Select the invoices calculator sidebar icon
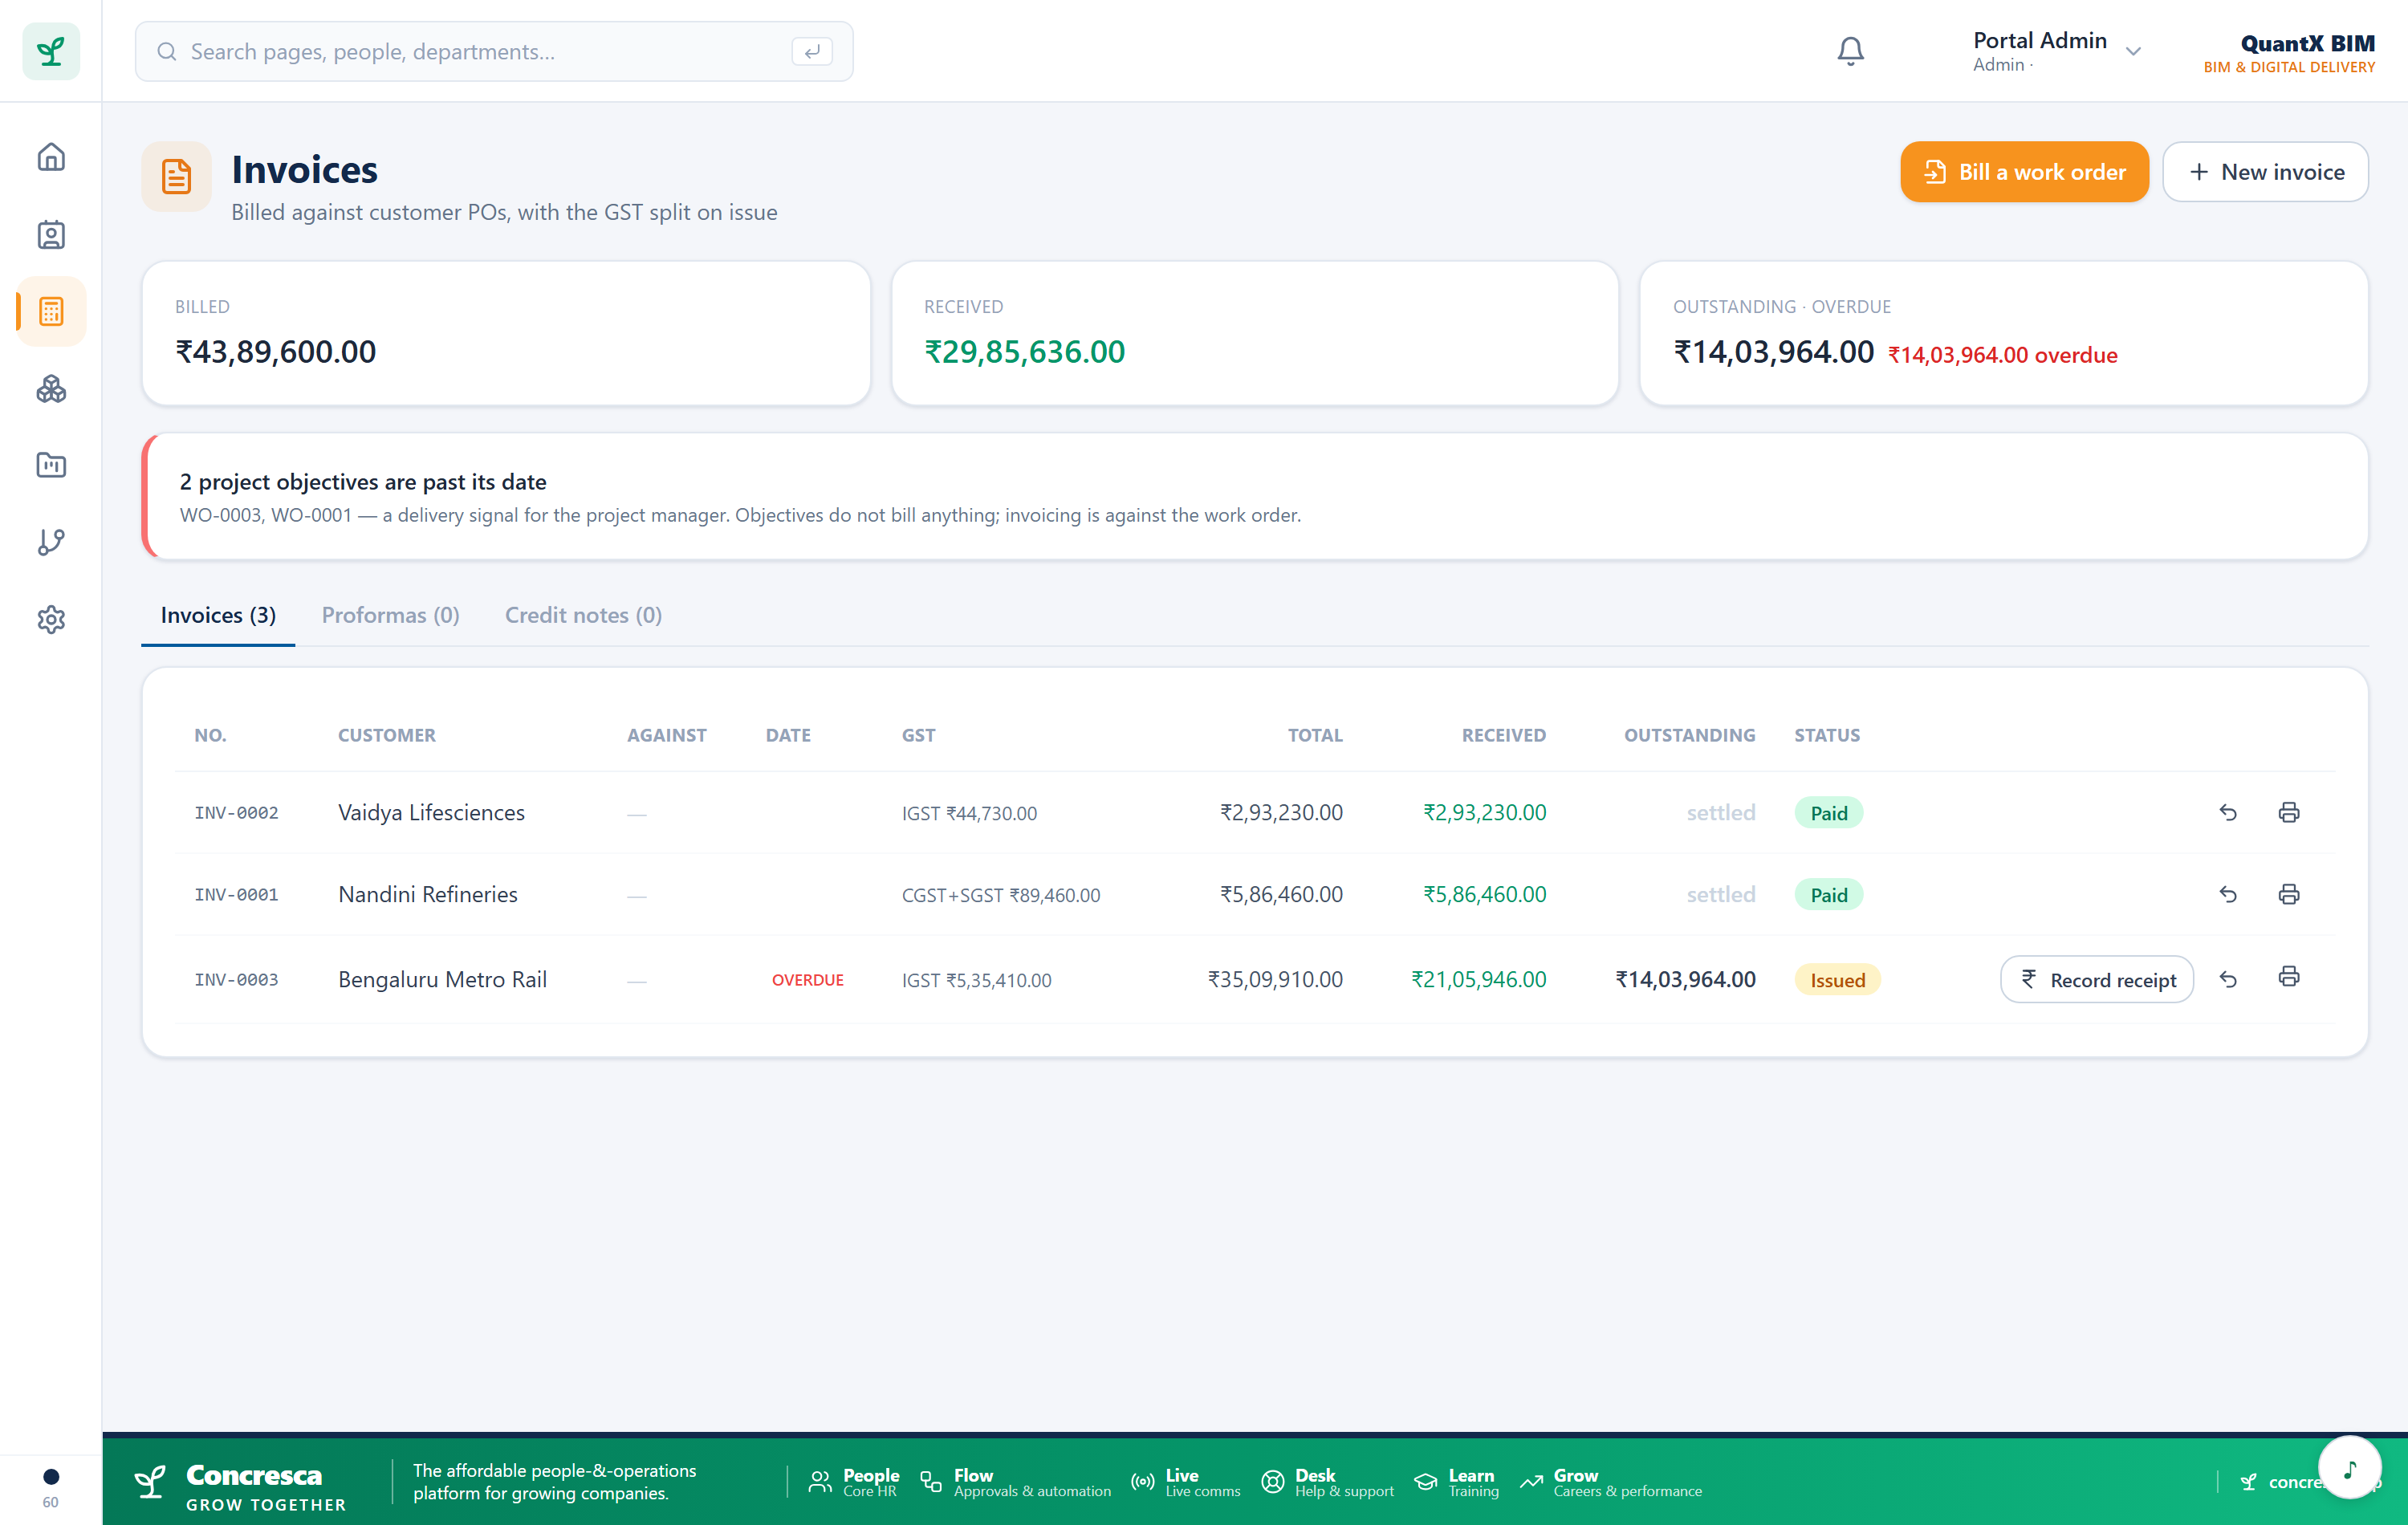Screen dimensions: 2408x1525 (51, 312)
